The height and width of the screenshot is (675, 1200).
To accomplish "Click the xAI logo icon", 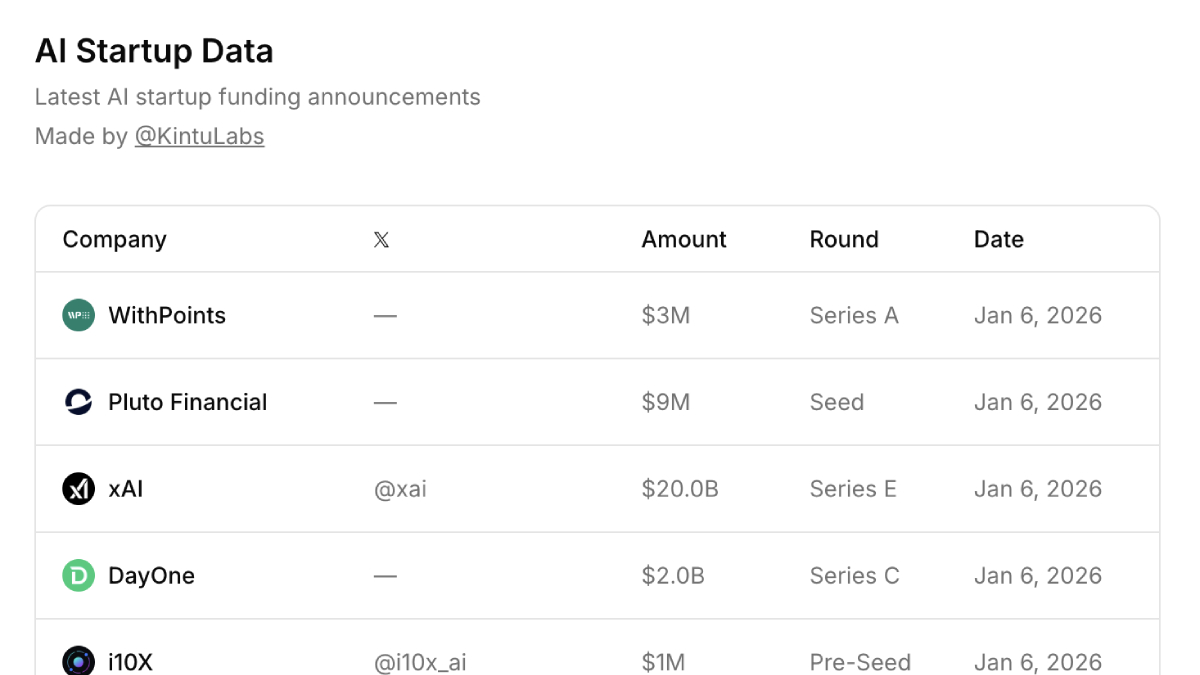I will pyautogui.click(x=78, y=489).
